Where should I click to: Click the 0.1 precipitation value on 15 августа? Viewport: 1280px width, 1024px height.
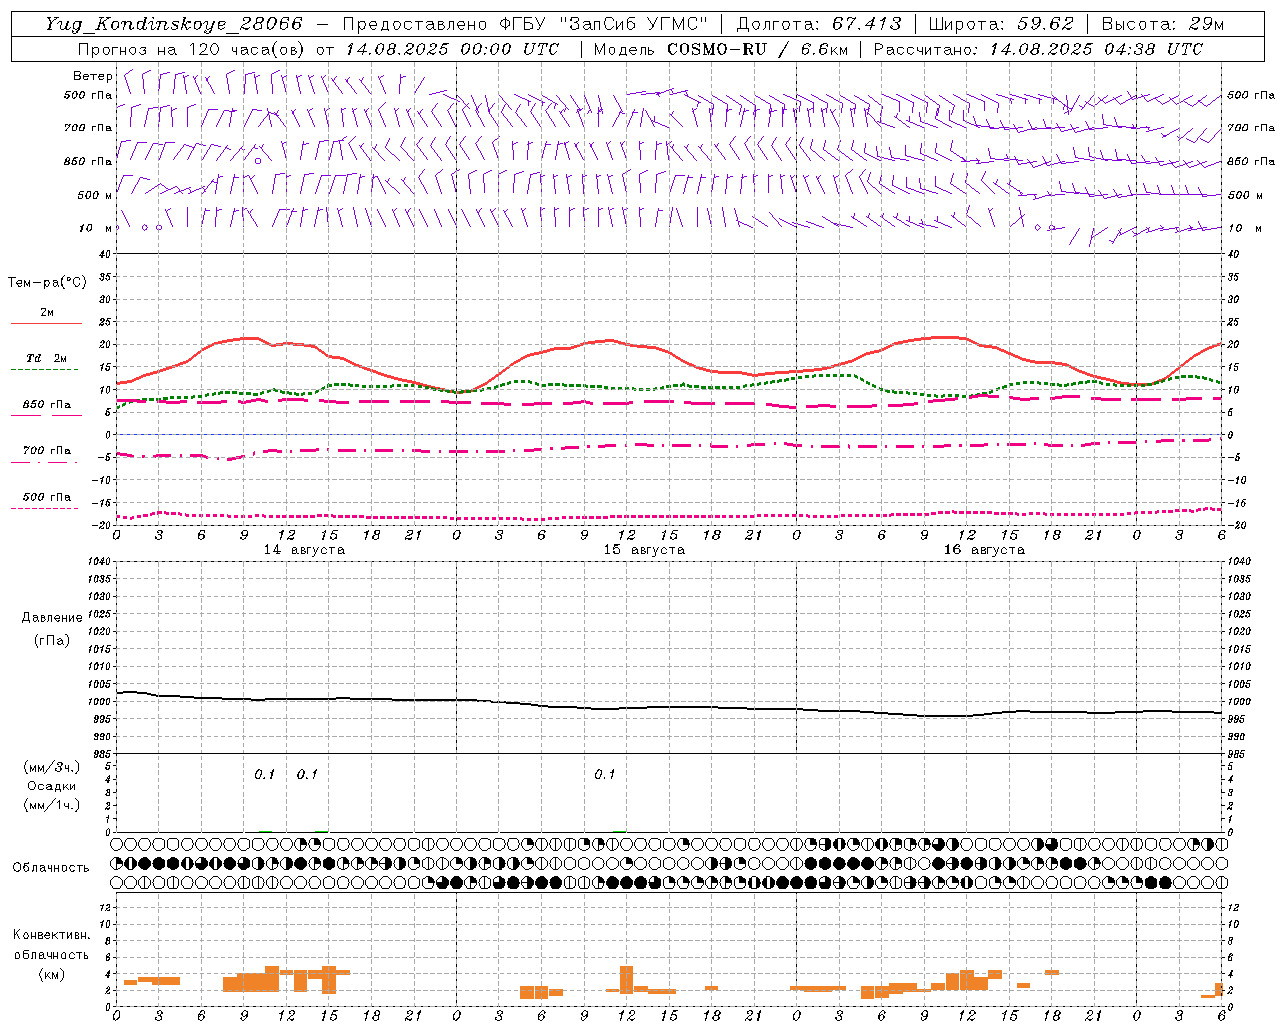(605, 775)
